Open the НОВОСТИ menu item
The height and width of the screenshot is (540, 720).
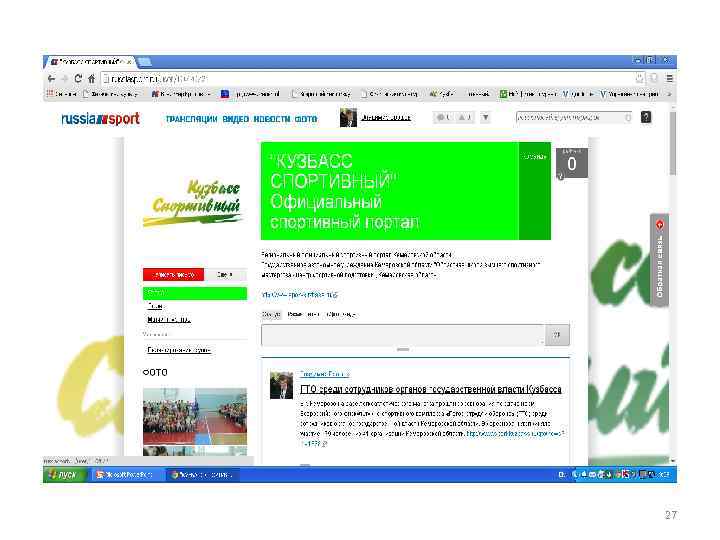(x=272, y=119)
